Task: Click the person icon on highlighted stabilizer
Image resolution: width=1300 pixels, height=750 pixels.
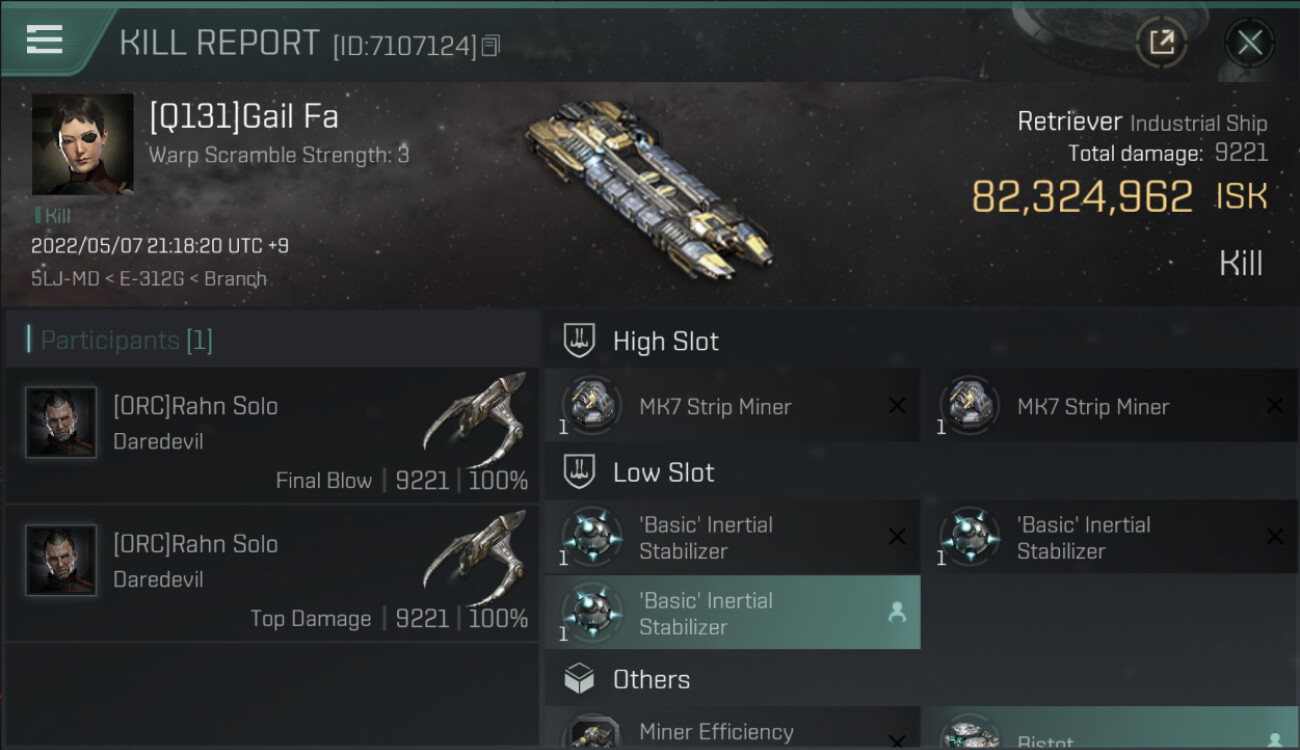Action: 897,613
